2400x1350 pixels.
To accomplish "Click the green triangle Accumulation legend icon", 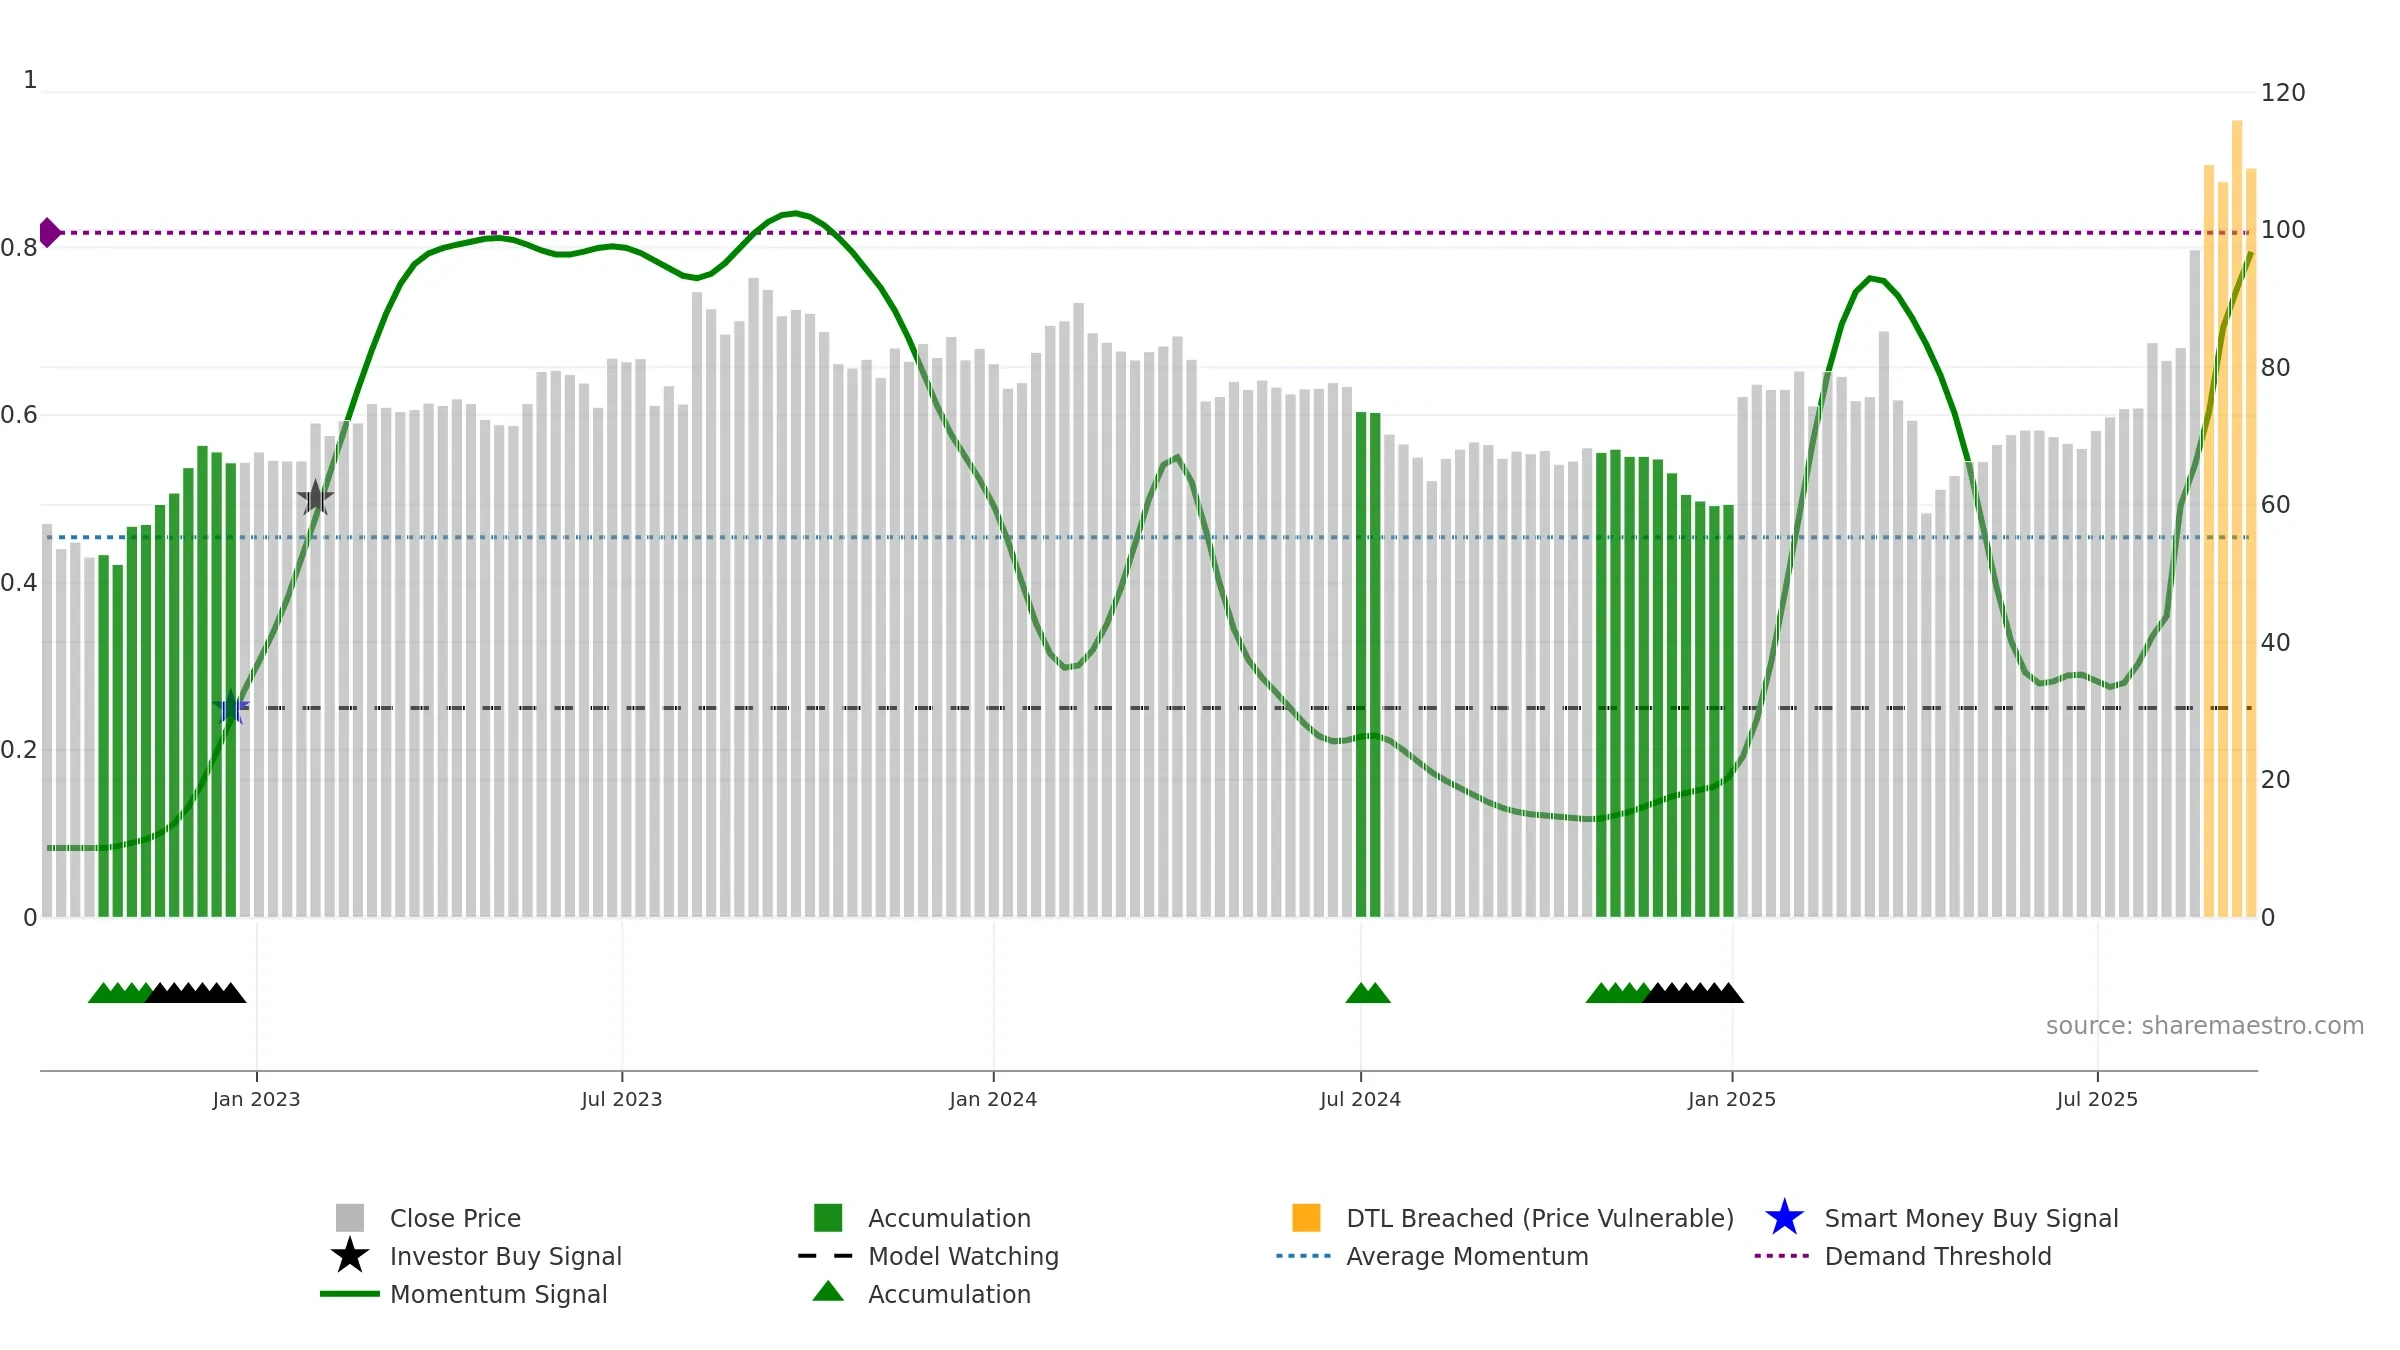I will click(828, 1291).
